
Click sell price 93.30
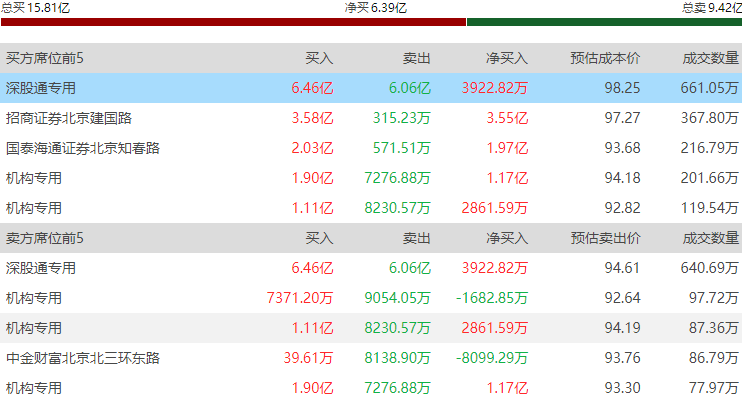[x=622, y=388]
